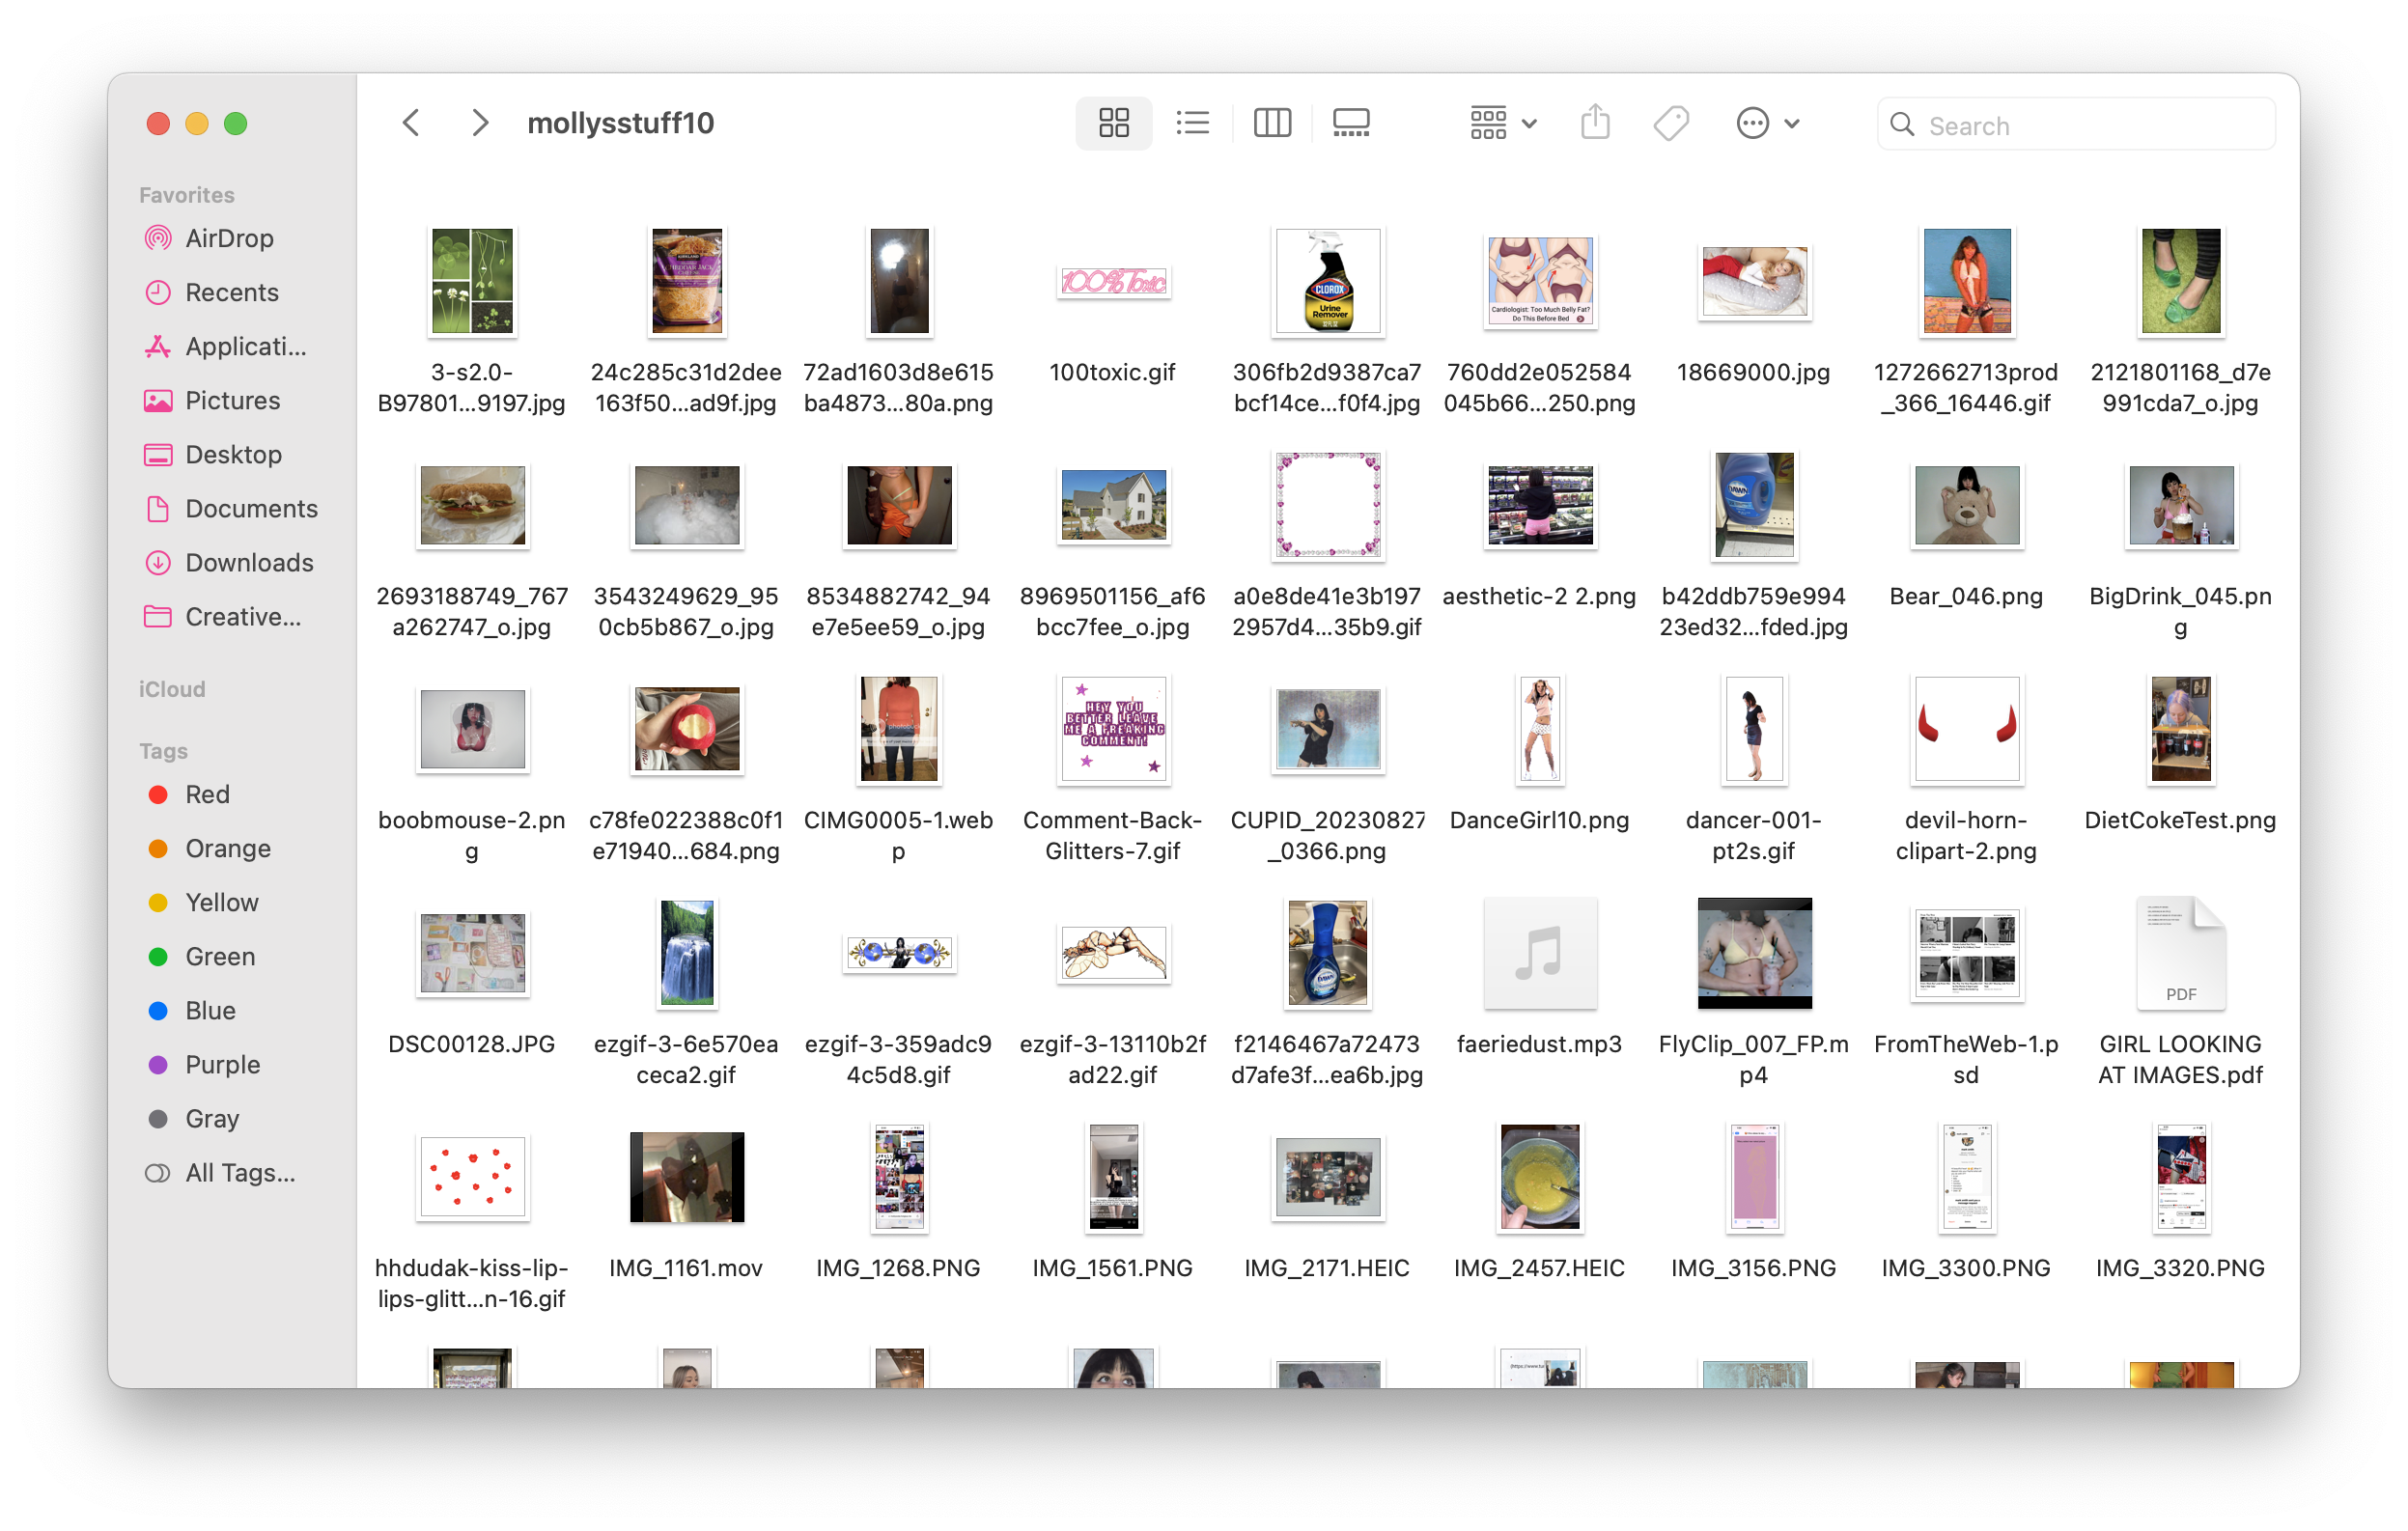Switch to column view
Viewport: 2408px width, 1531px height.
pyautogui.click(x=1272, y=123)
